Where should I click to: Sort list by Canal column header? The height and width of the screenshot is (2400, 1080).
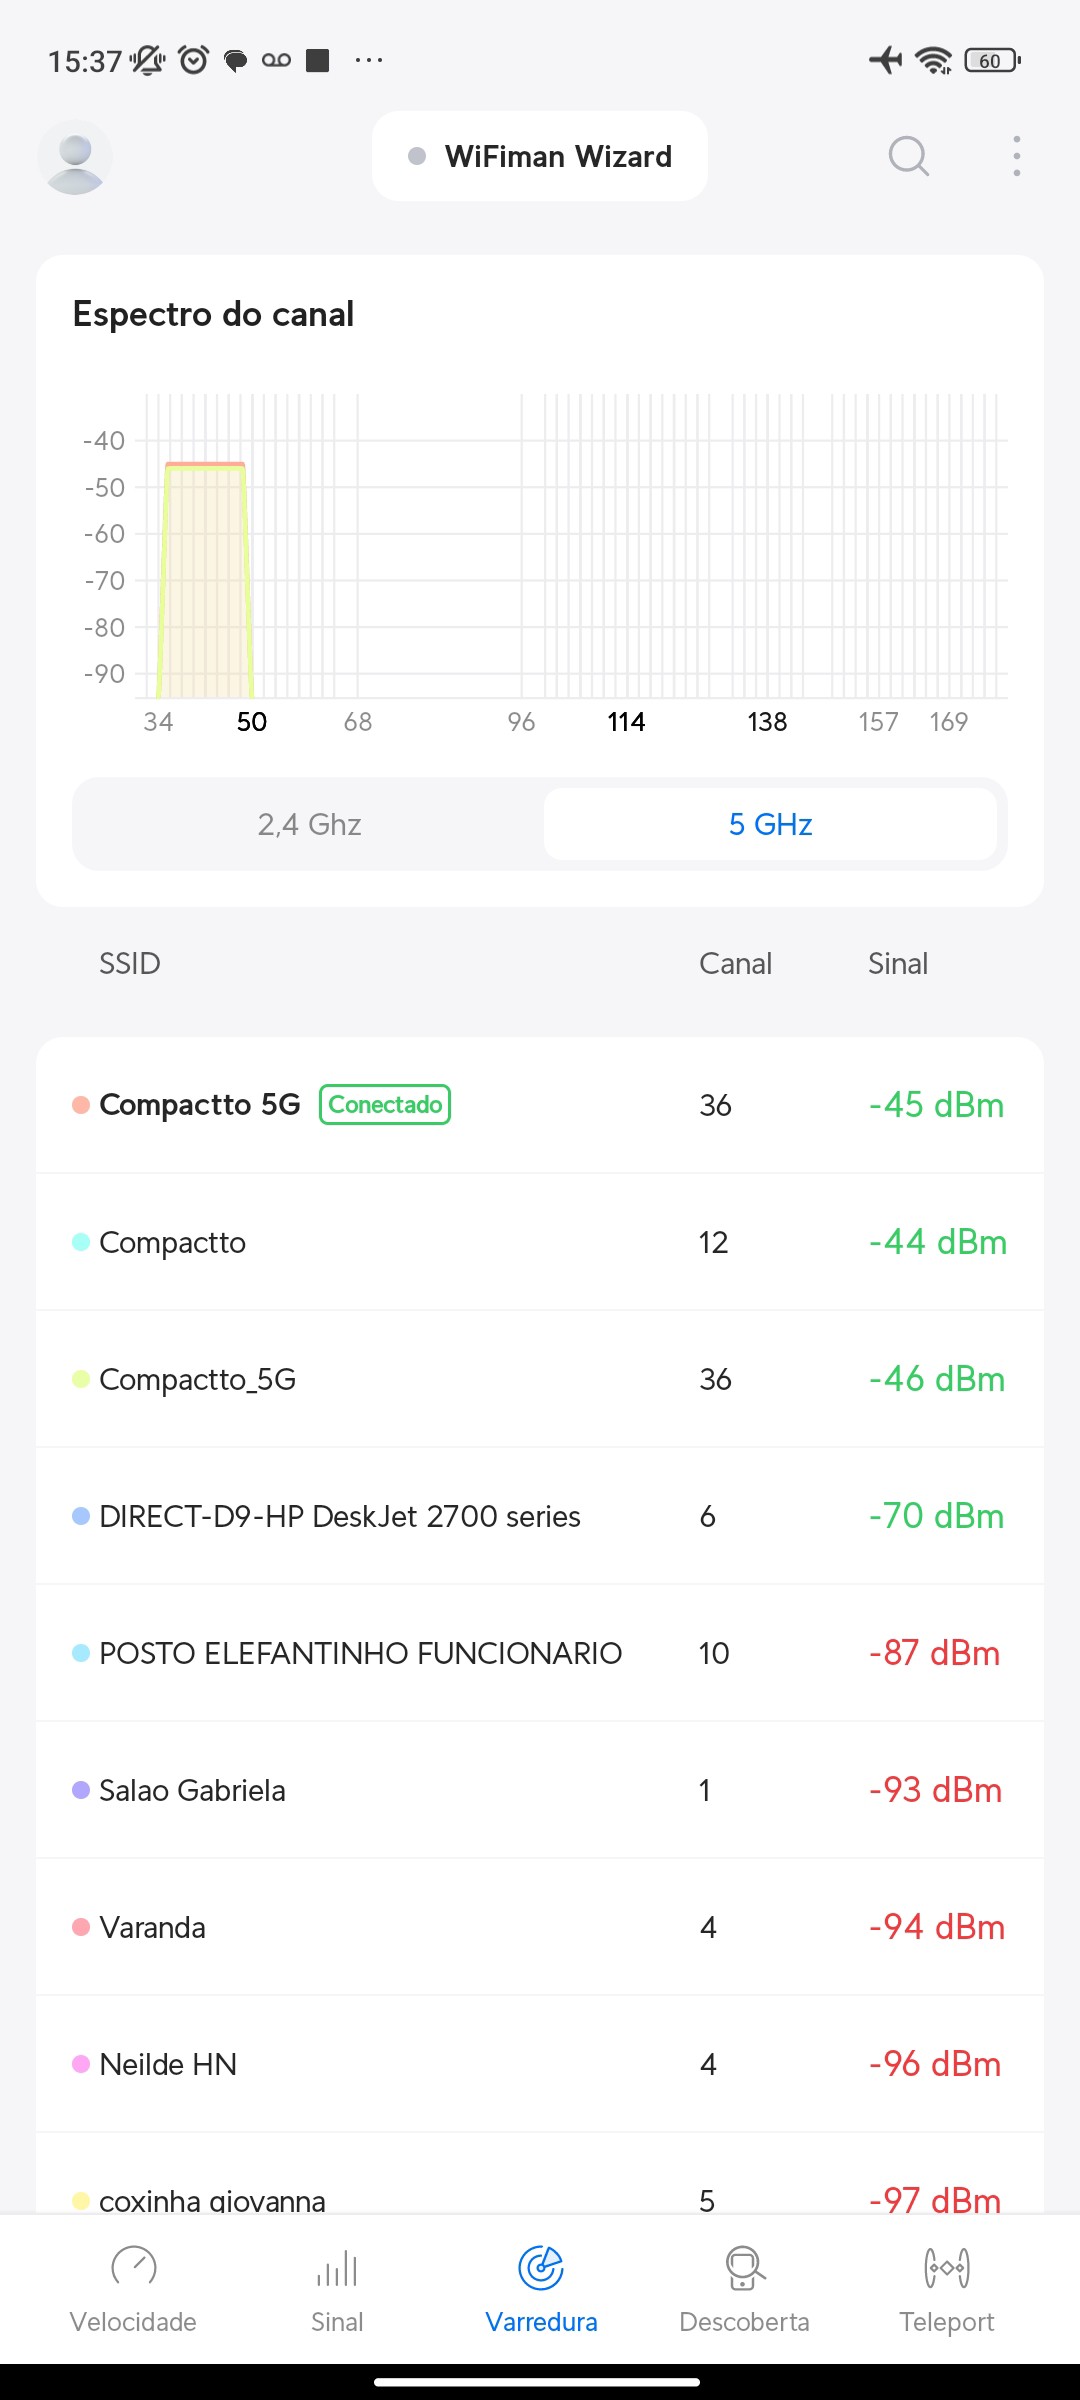coord(735,964)
